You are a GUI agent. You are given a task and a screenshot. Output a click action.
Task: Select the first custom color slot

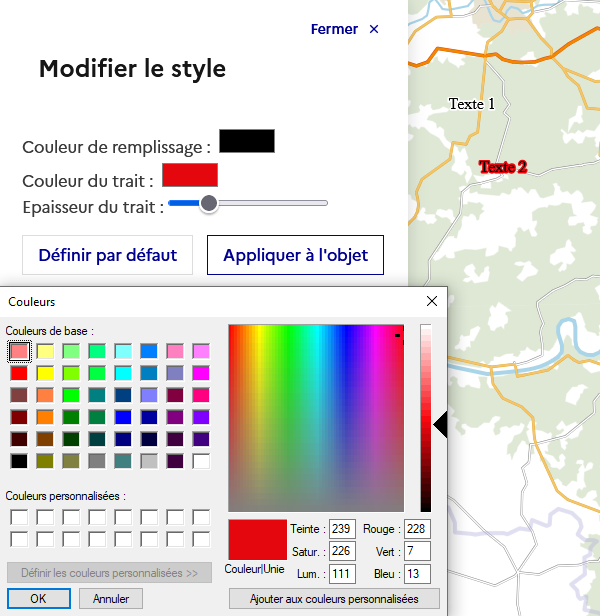(x=19, y=517)
